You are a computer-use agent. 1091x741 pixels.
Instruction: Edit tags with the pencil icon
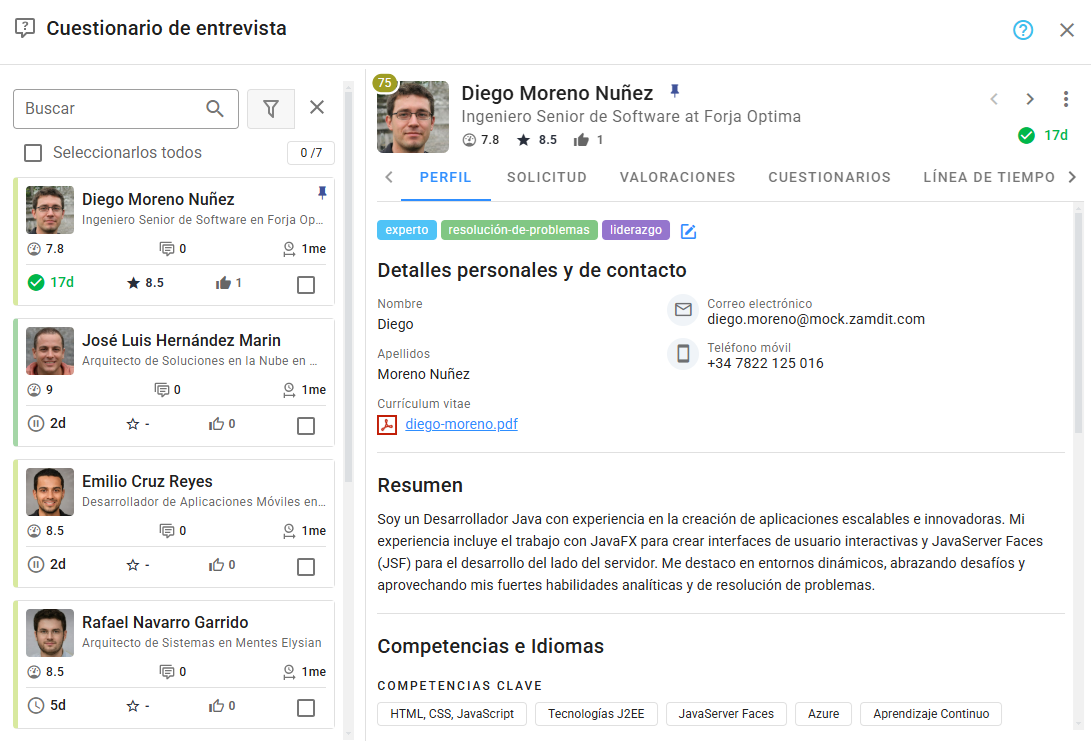(x=688, y=231)
